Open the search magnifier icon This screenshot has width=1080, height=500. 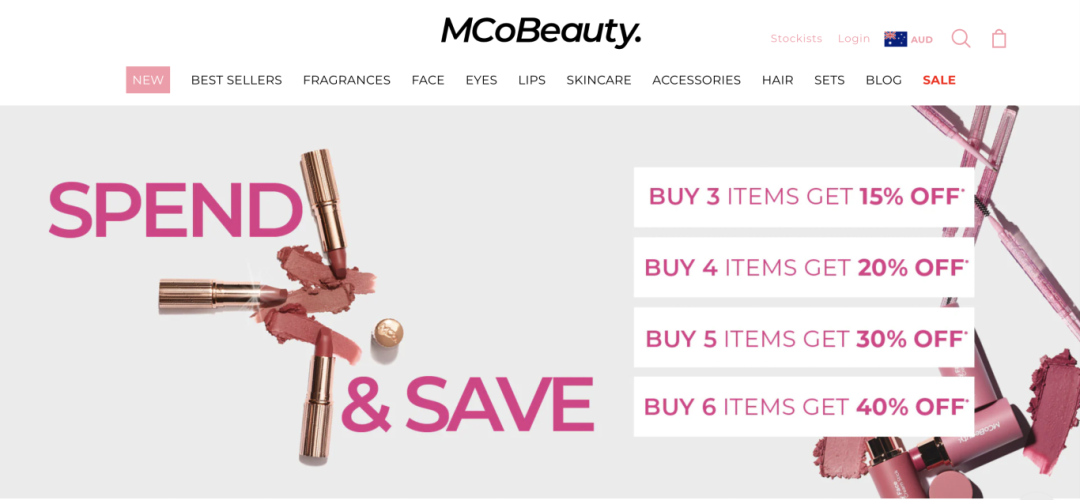961,39
